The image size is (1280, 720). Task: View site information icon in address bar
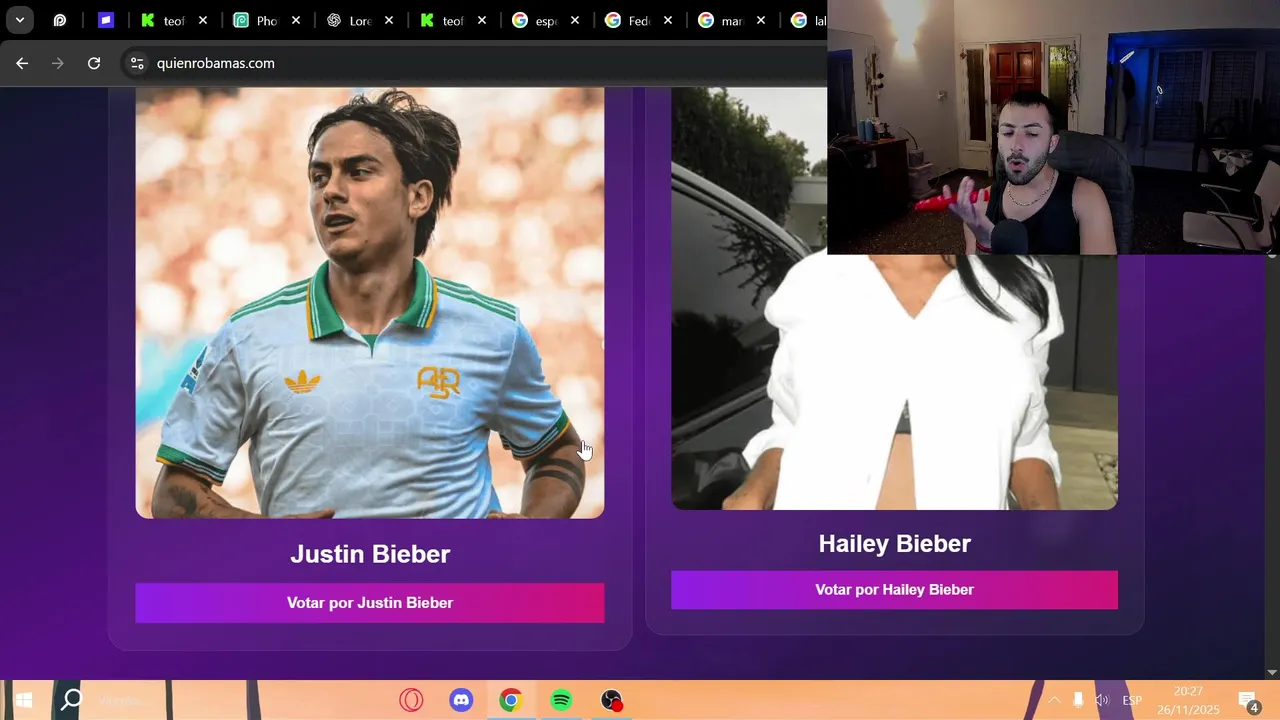[x=137, y=63]
